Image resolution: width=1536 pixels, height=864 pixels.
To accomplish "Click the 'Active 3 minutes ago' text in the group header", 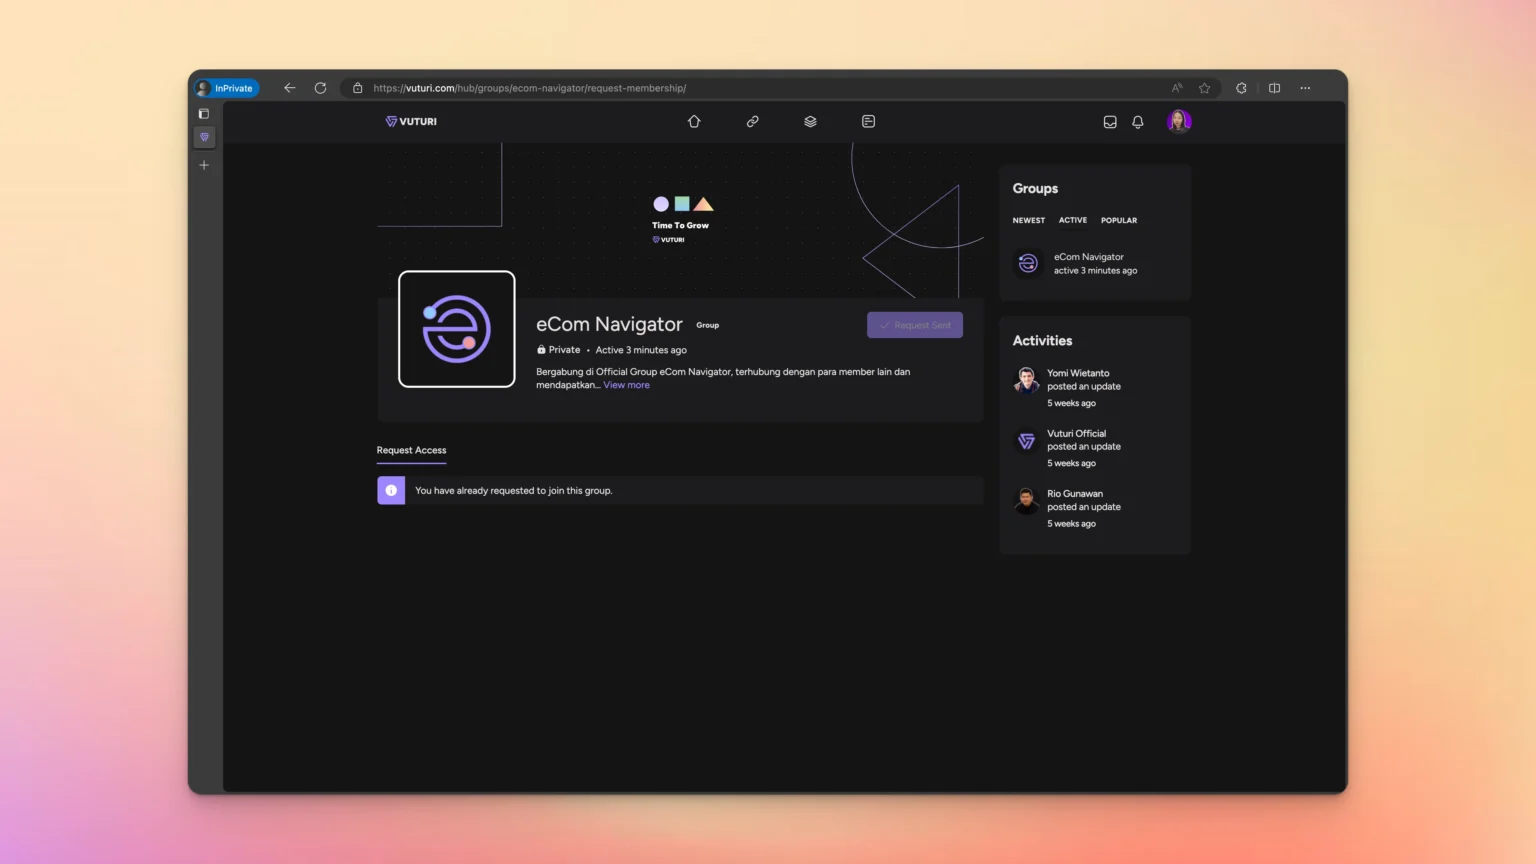I will coord(641,350).
